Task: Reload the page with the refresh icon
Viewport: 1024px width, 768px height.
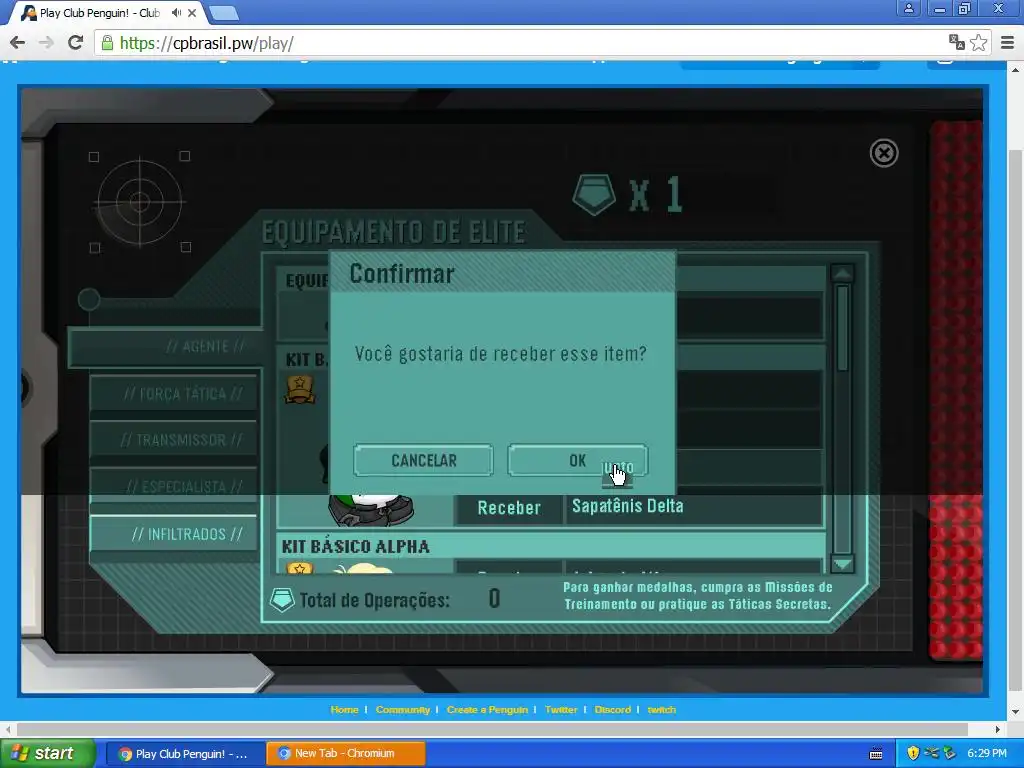Action: (75, 43)
